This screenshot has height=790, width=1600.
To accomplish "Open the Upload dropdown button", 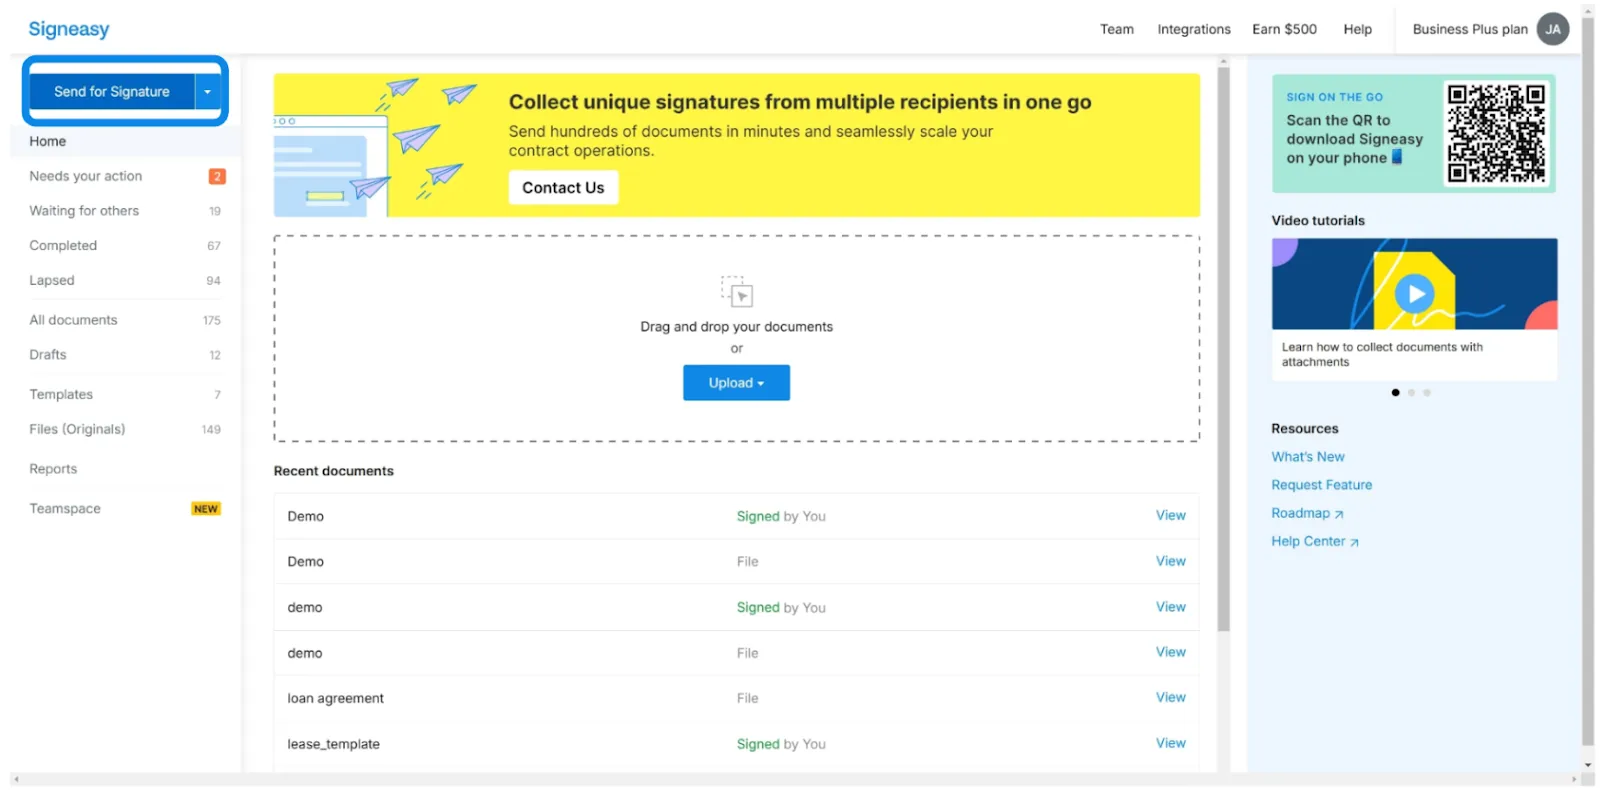I will pos(736,383).
